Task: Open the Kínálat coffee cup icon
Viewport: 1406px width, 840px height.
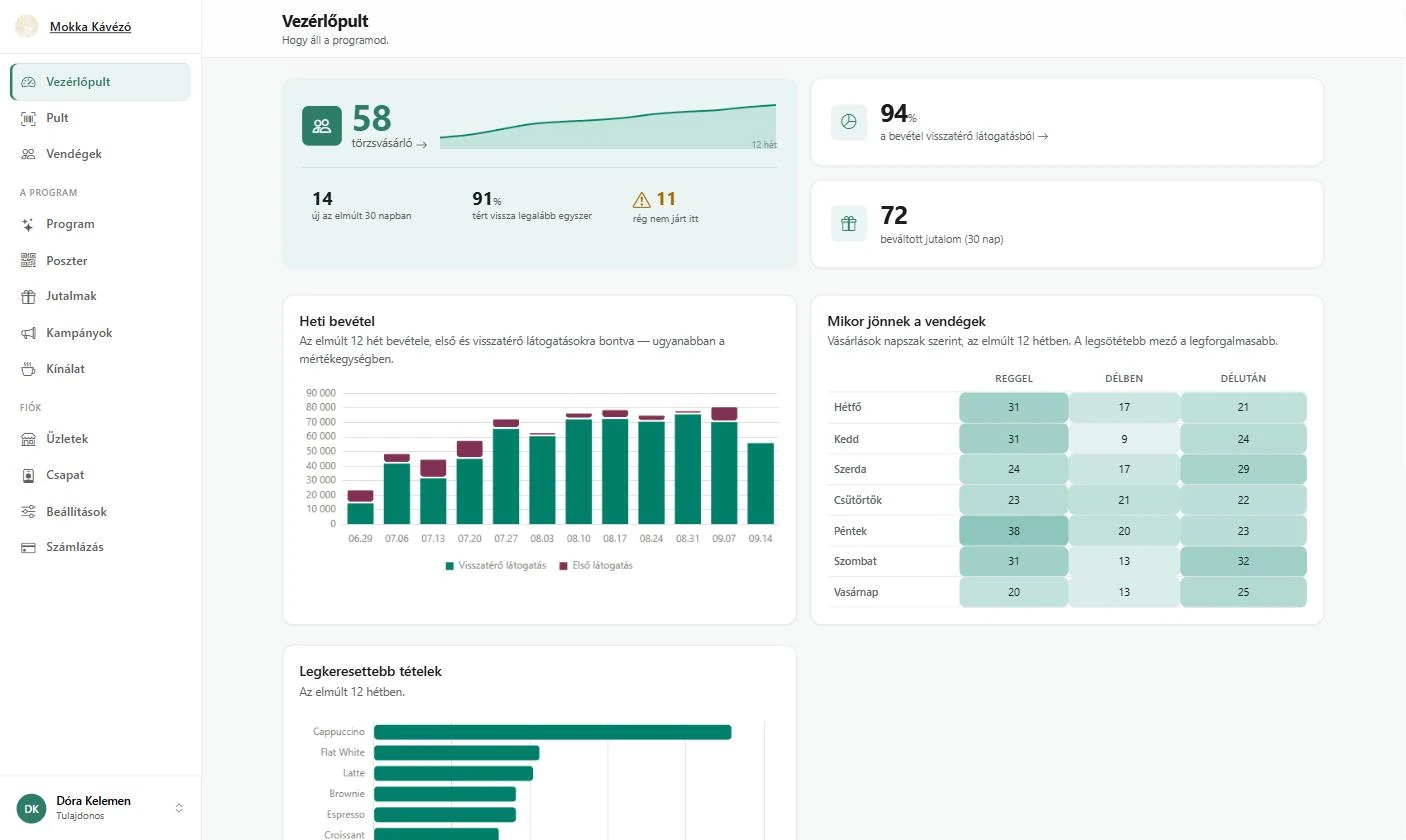Action: point(28,369)
